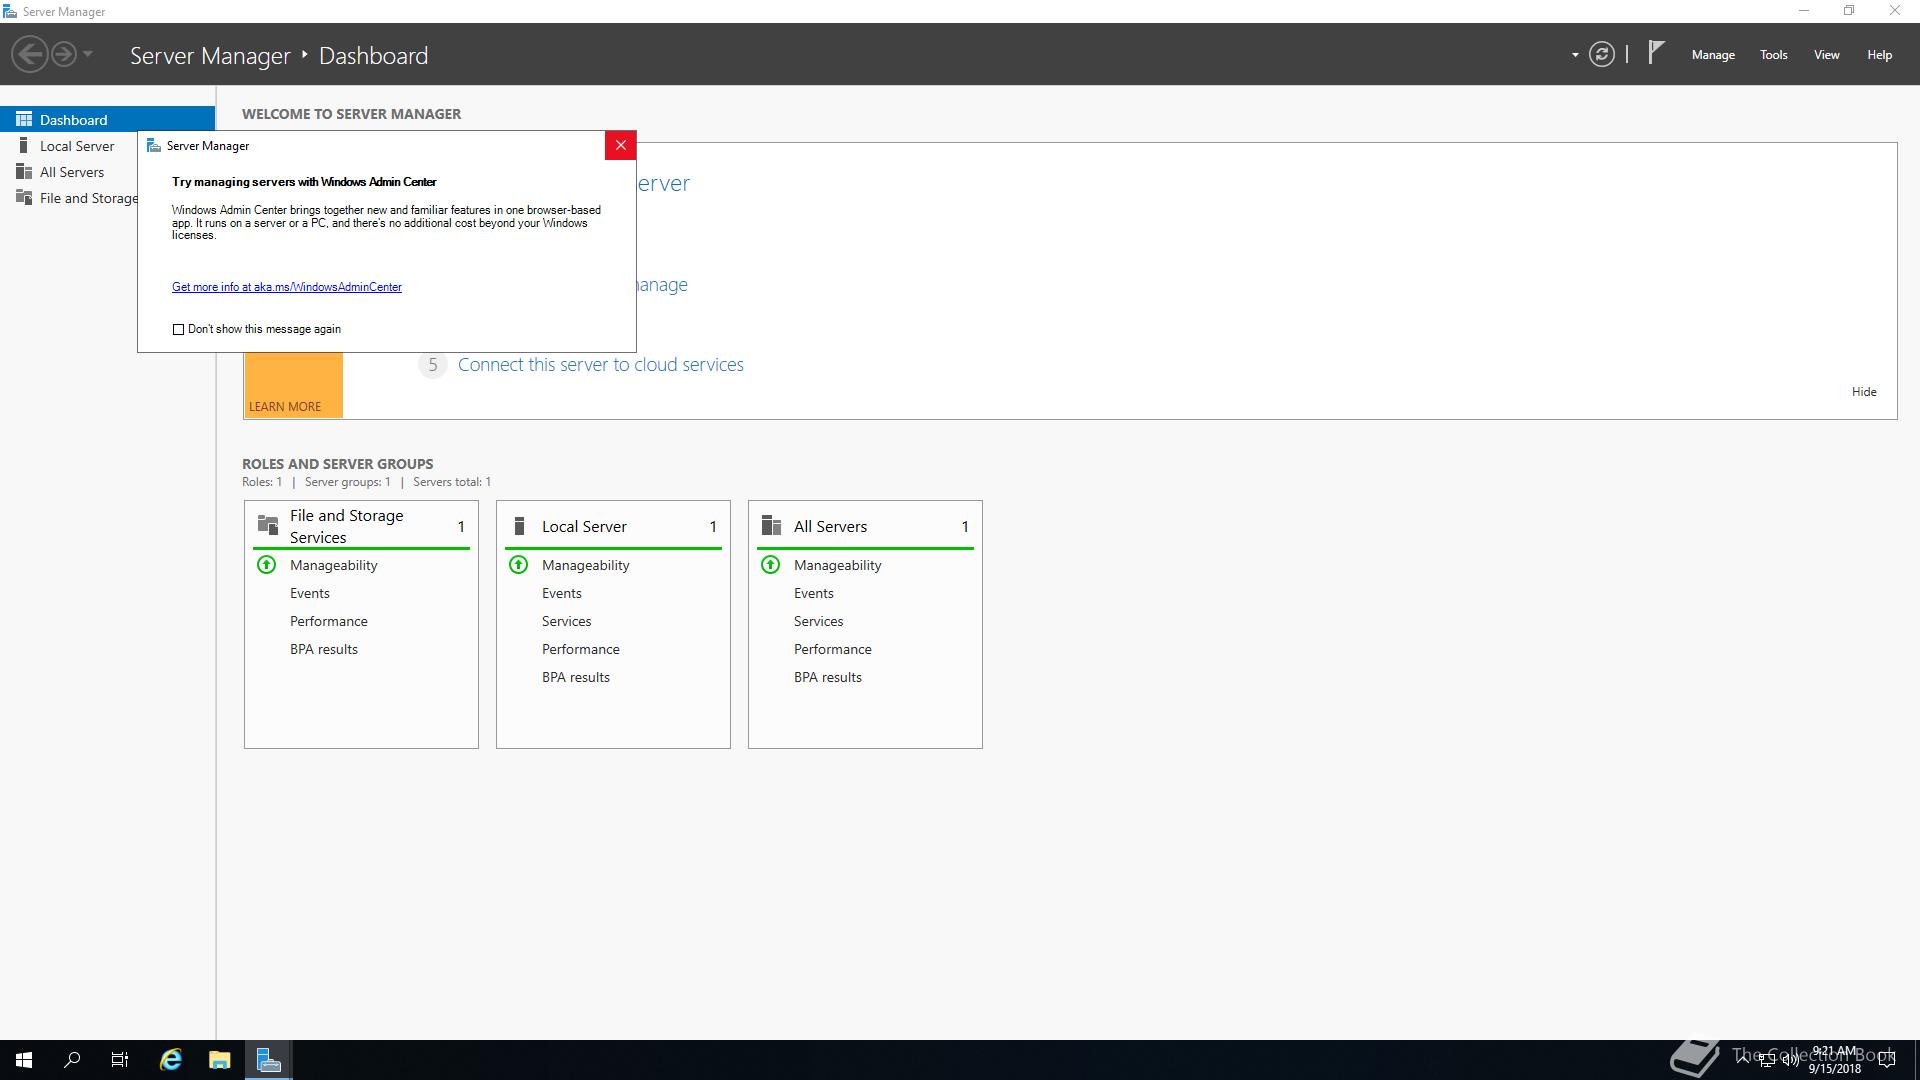This screenshot has height=1080, width=1920.
Task: Open Events in File and Storage tile
Action: click(x=310, y=593)
